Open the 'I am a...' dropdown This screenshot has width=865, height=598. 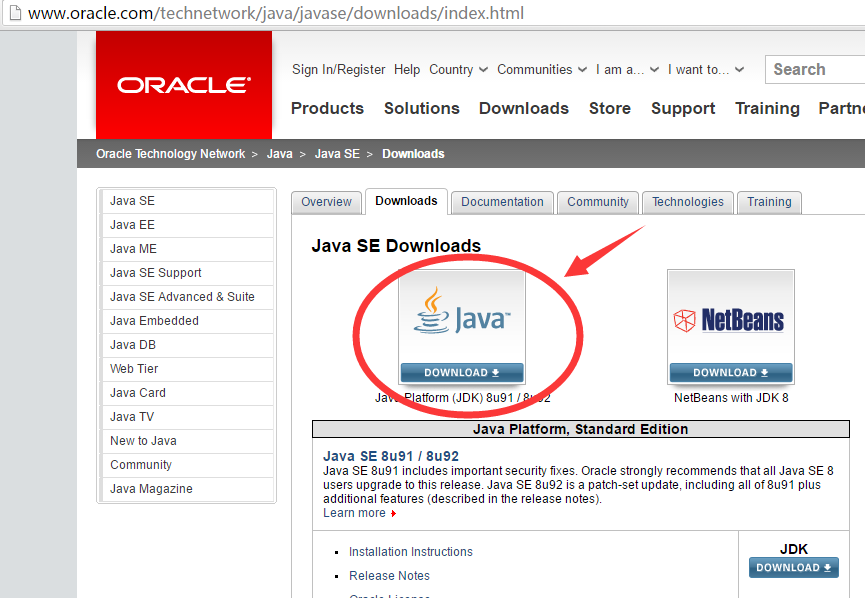click(x=627, y=70)
